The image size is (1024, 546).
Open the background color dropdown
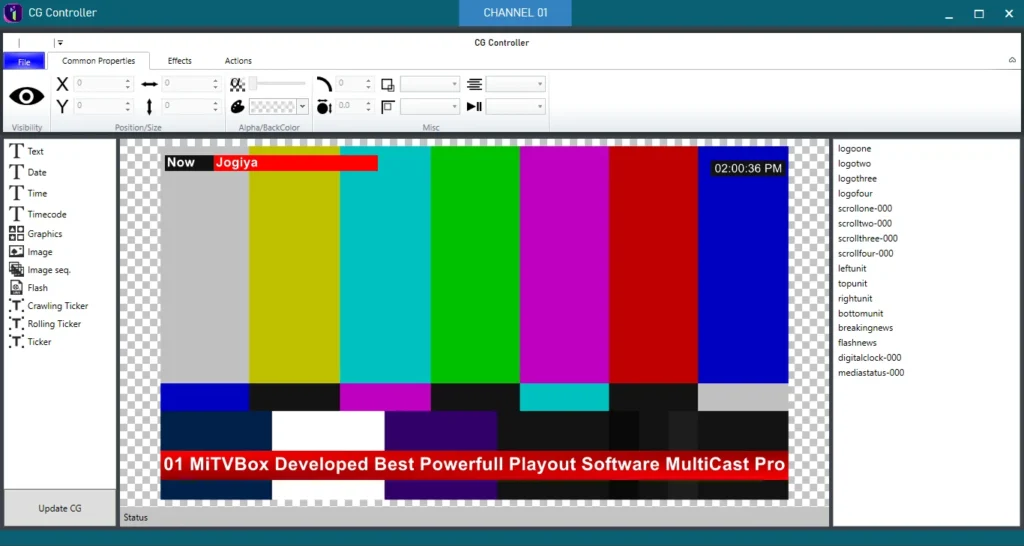pos(302,107)
